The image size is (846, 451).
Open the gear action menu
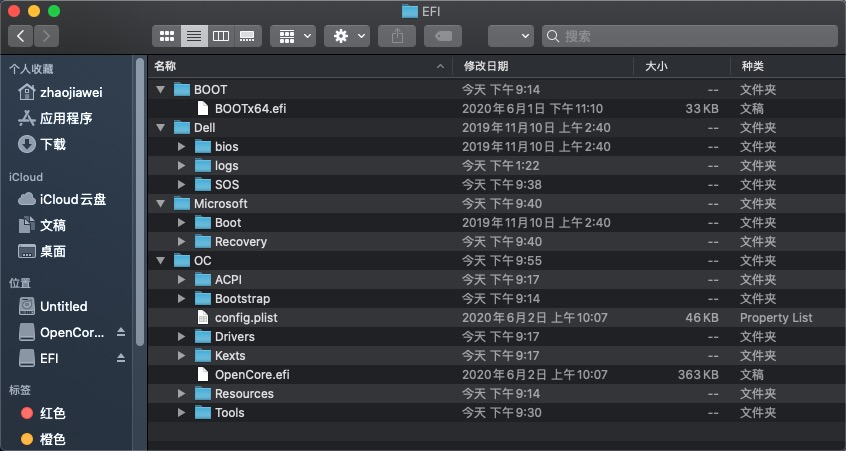tap(346, 36)
